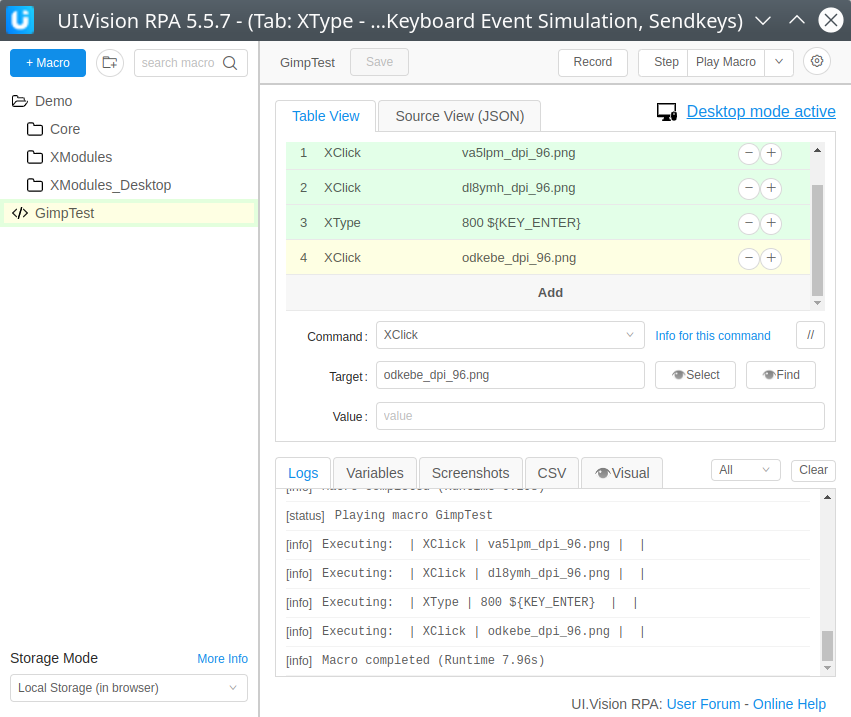
Task: Open settings via the gear icon
Action: 817,62
